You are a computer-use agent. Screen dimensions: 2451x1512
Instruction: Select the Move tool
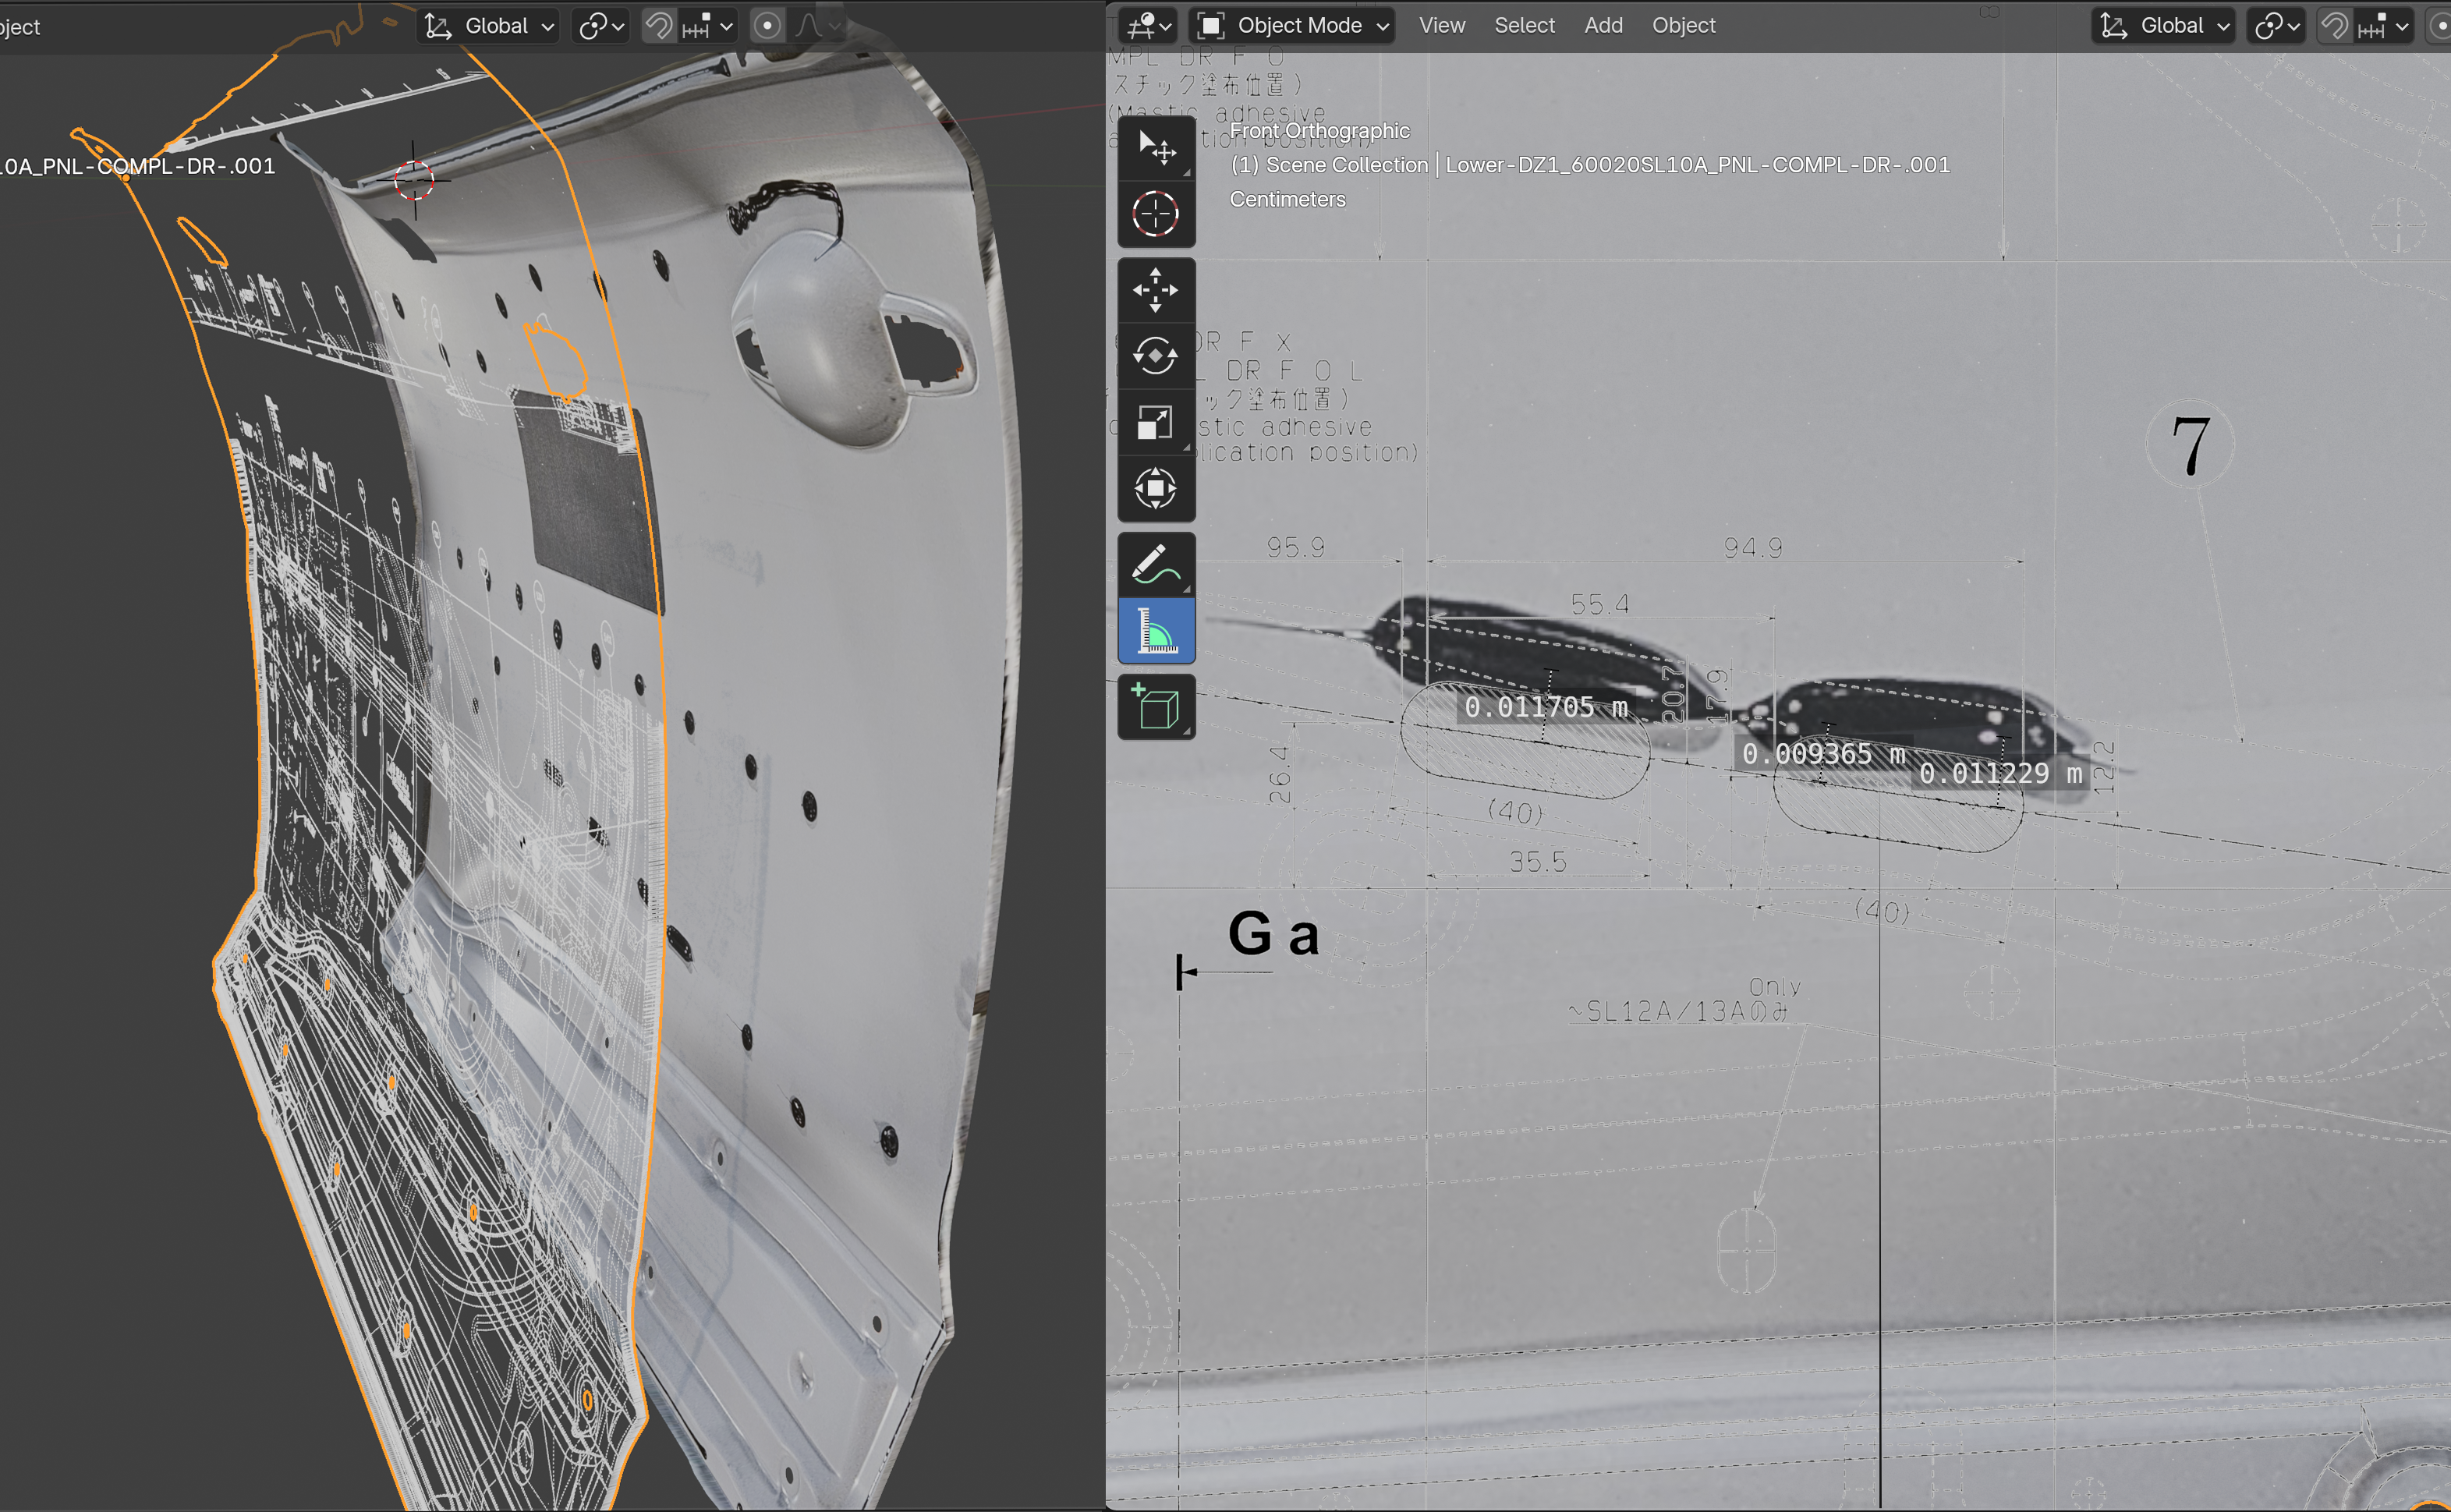pyautogui.click(x=1155, y=290)
